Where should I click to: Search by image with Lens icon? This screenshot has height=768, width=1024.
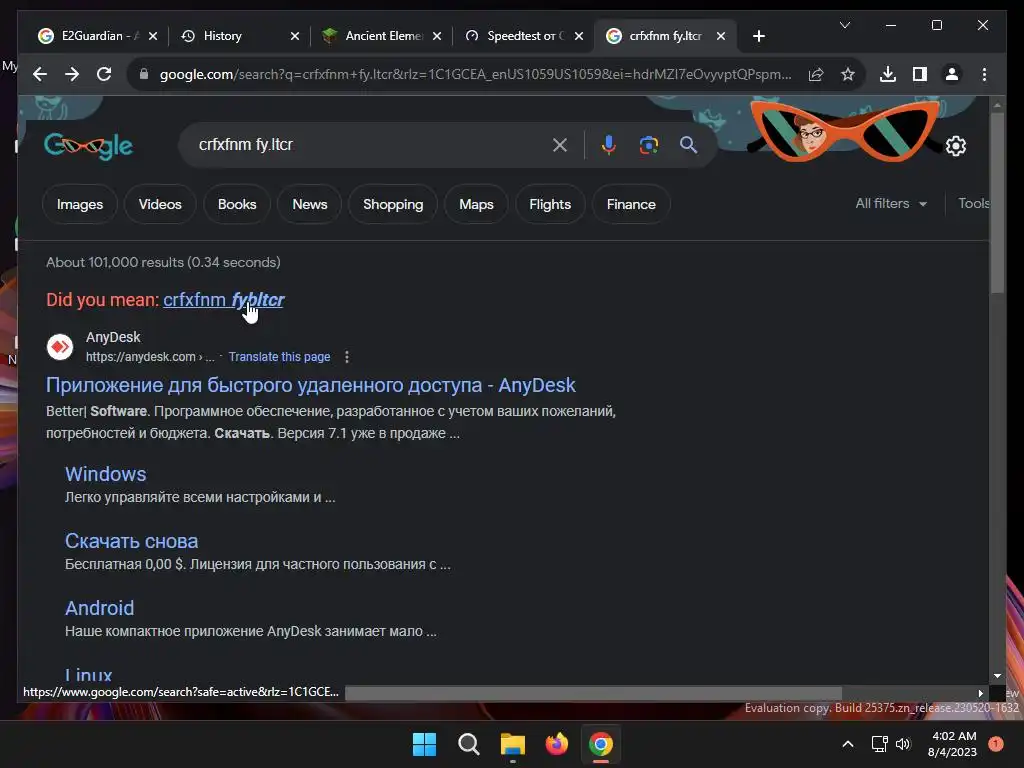(x=648, y=145)
